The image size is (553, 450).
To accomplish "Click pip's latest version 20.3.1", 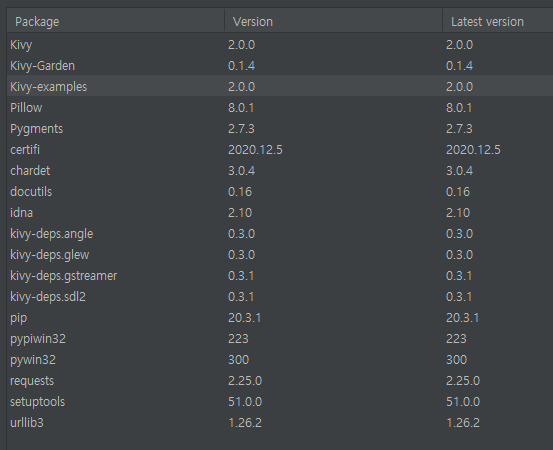I will pos(462,317).
